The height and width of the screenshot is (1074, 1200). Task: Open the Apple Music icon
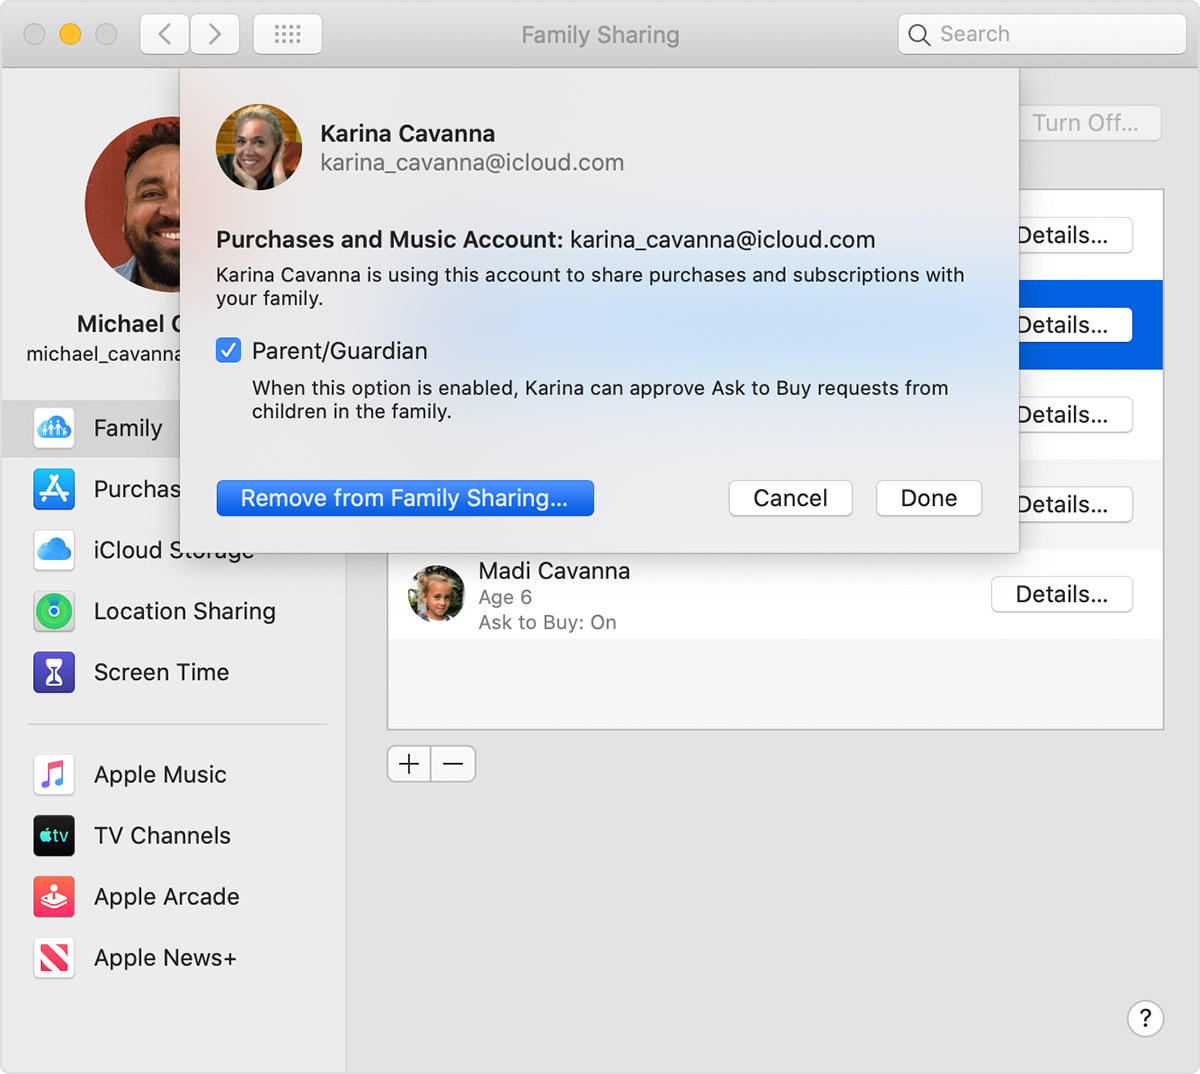[54, 775]
